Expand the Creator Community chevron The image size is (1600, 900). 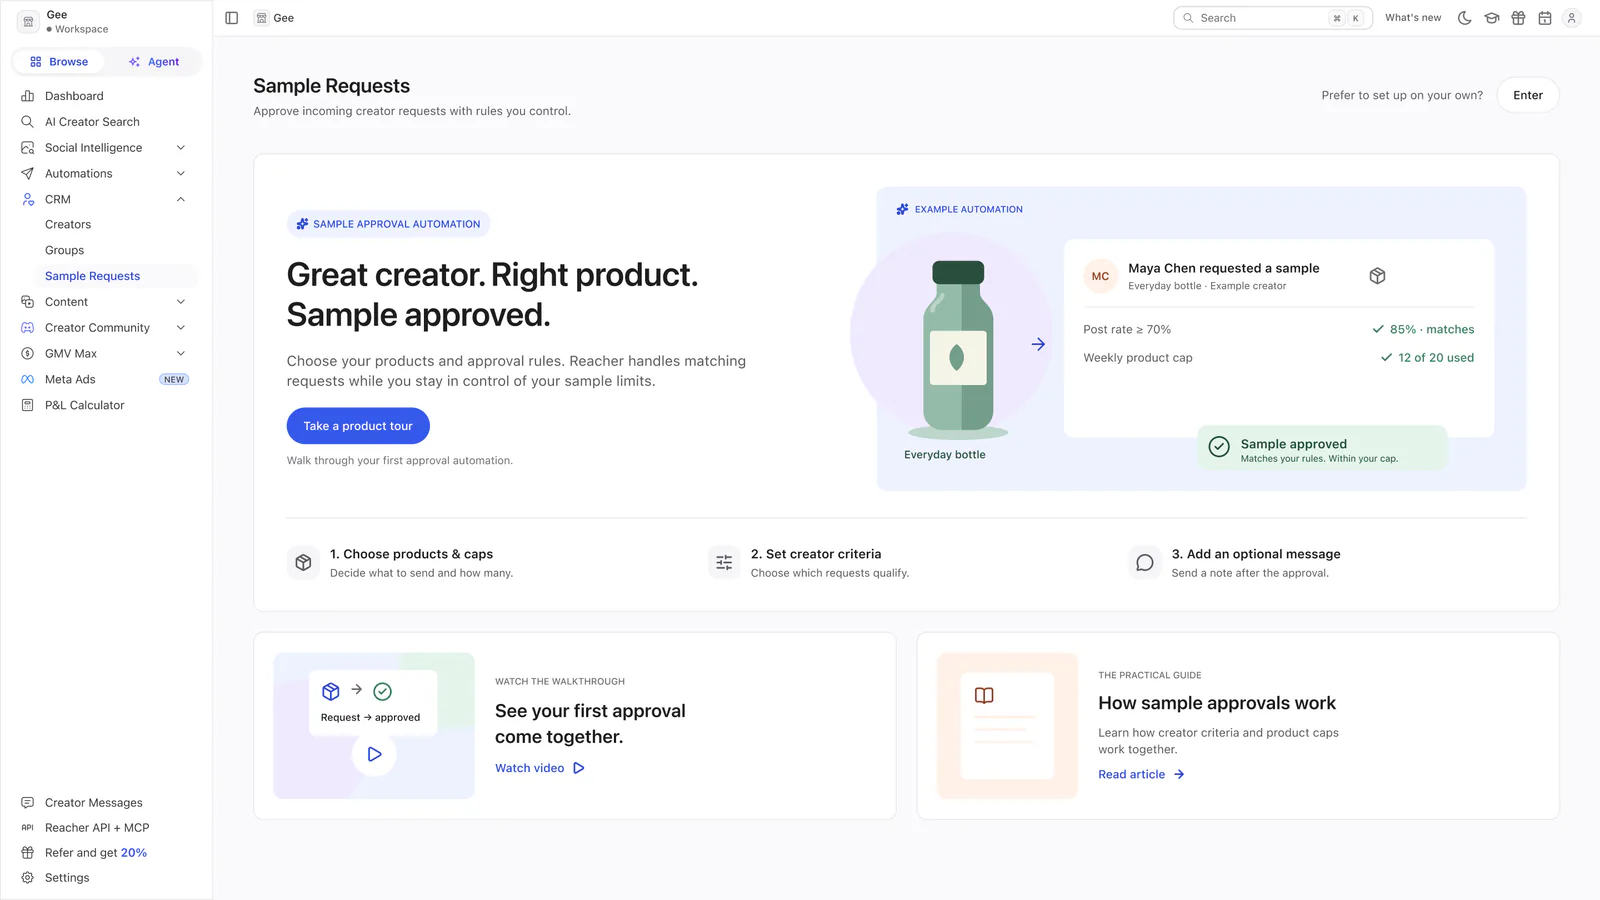[181, 328]
